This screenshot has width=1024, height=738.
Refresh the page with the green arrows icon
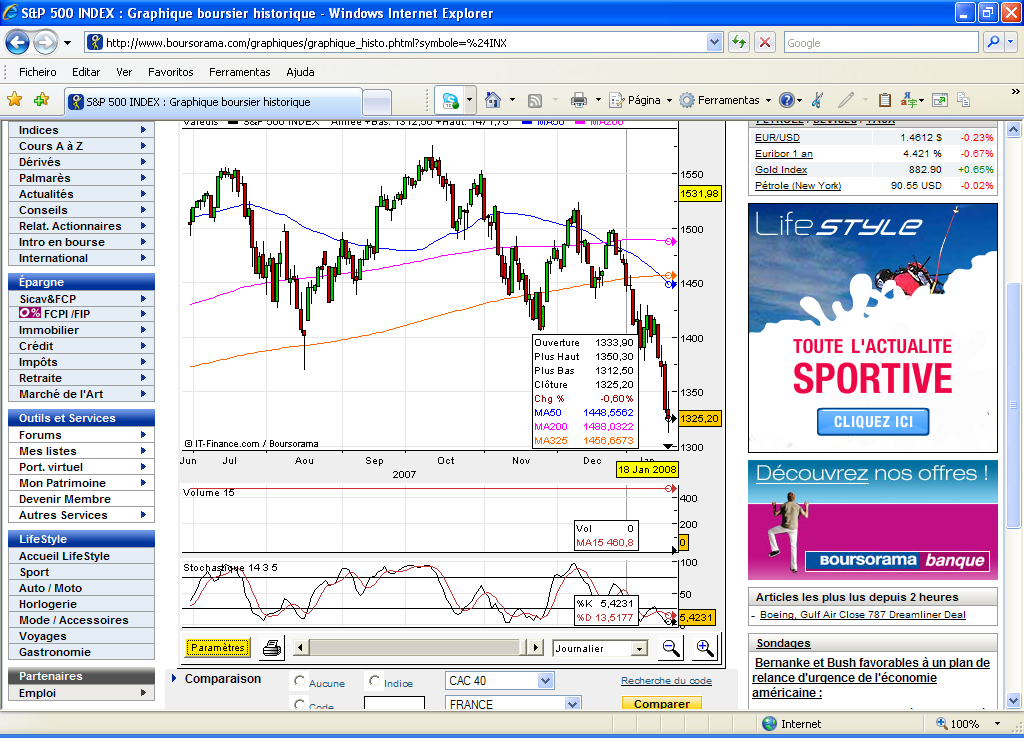tap(739, 42)
